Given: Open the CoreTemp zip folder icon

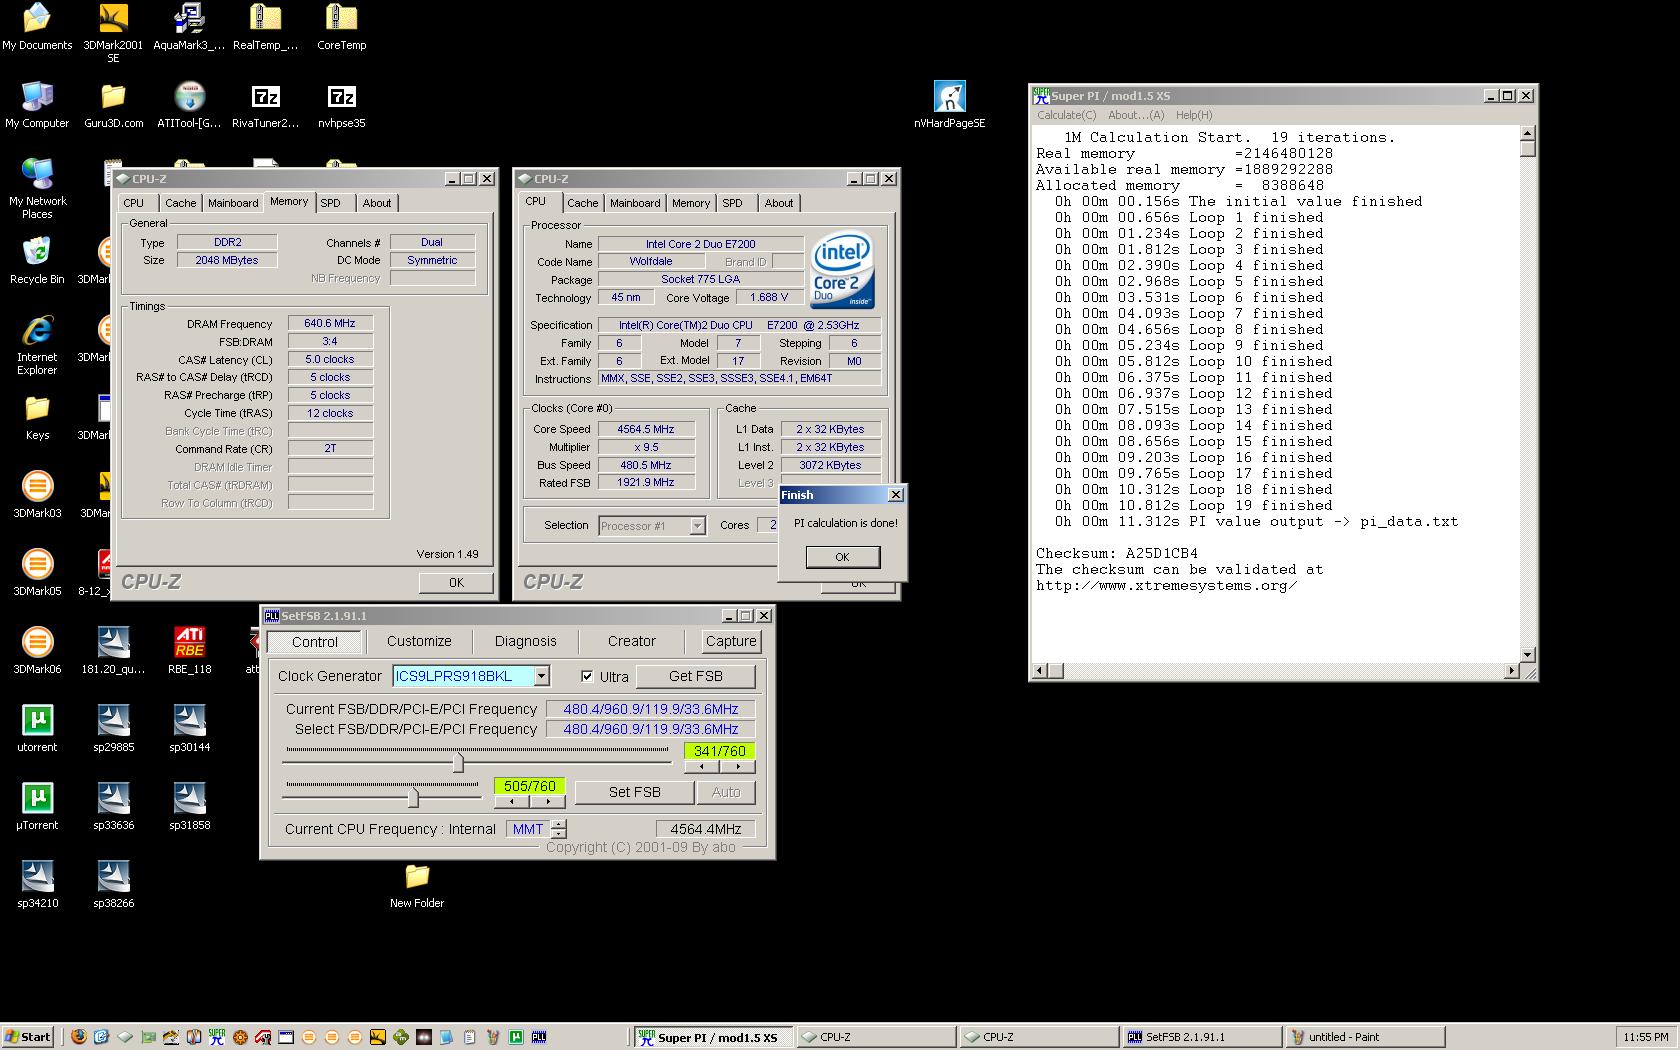Looking at the screenshot, I should click(x=341, y=27).
